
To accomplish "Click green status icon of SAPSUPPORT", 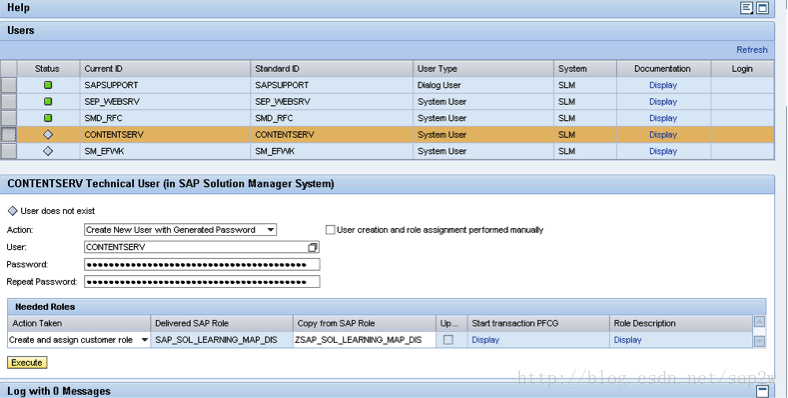I will click(x=48, y=85).
